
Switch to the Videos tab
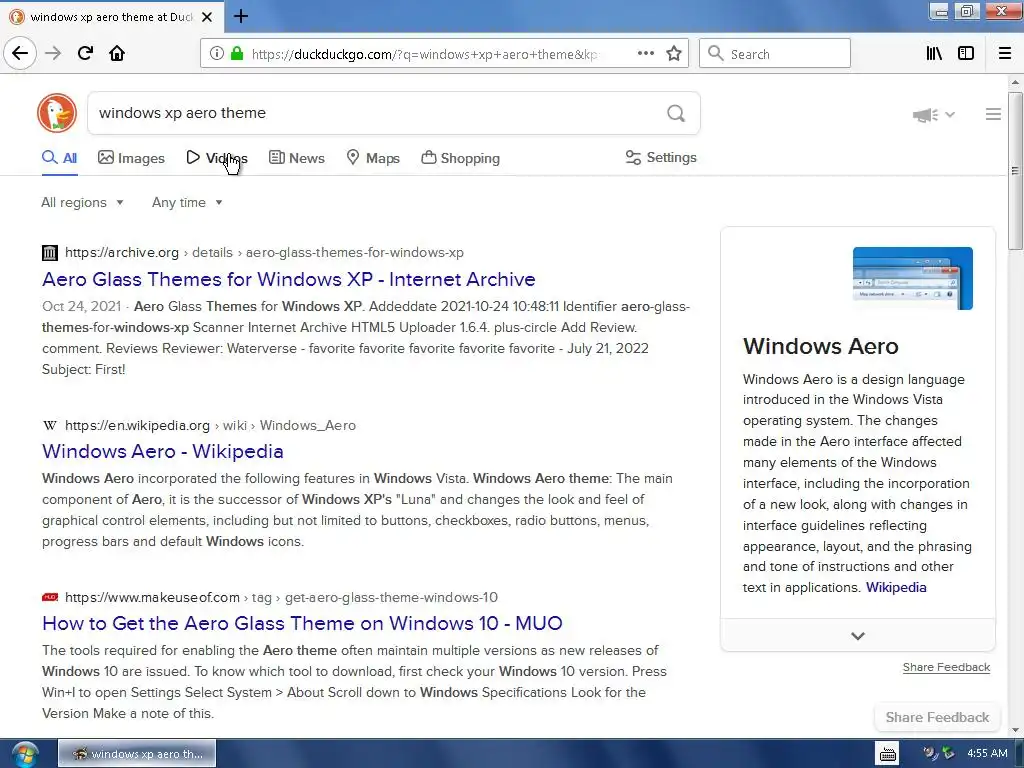coord(217,158)
